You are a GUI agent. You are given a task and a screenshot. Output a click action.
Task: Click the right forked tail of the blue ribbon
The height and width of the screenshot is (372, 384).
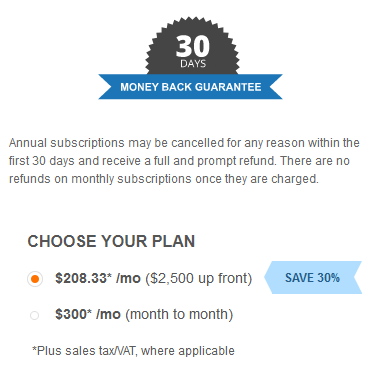pyautogui.click(x=275, y=87)
